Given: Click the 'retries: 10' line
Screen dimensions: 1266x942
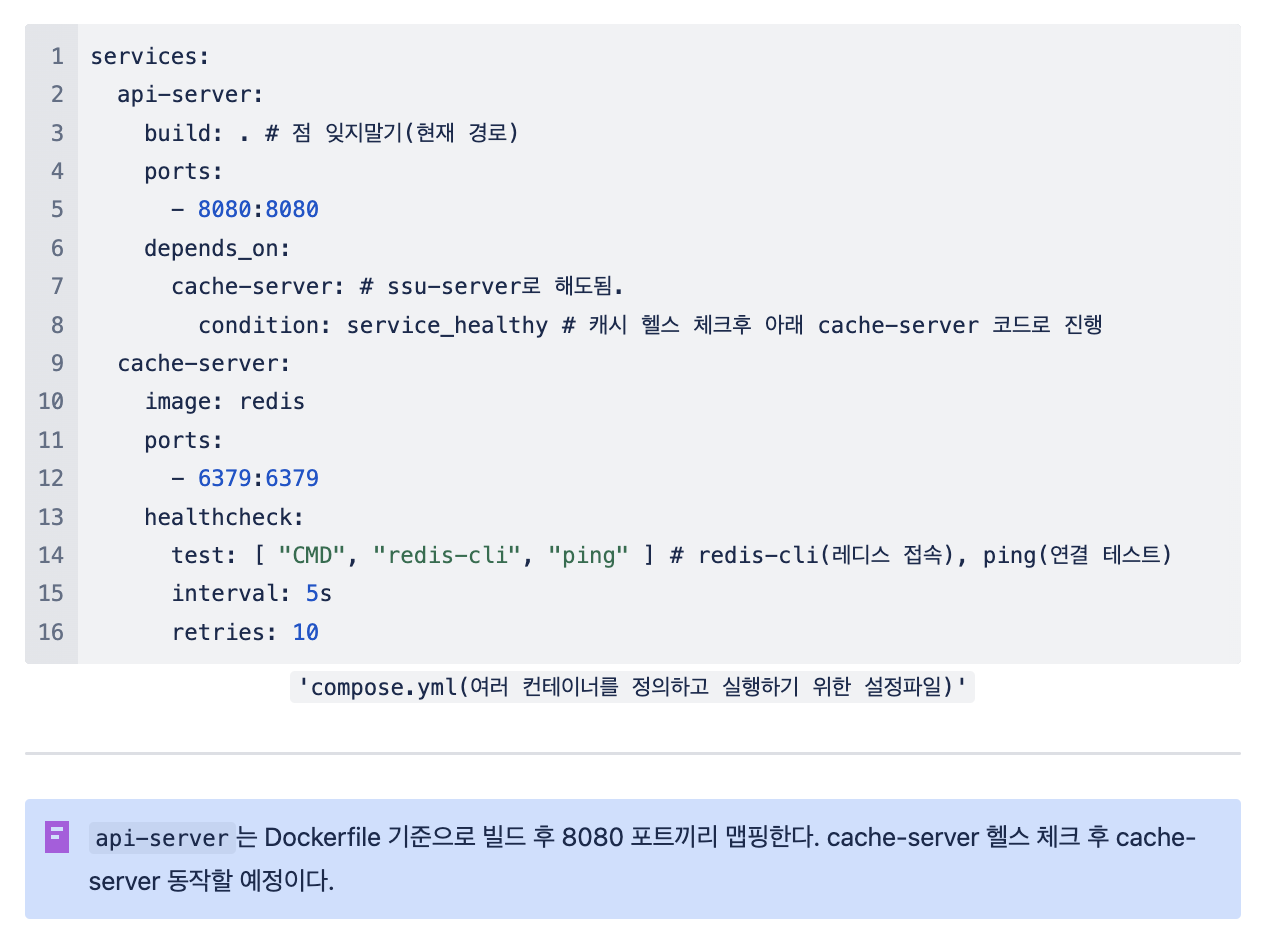Looking at the screenshot, I should click(x=245, y=632).
